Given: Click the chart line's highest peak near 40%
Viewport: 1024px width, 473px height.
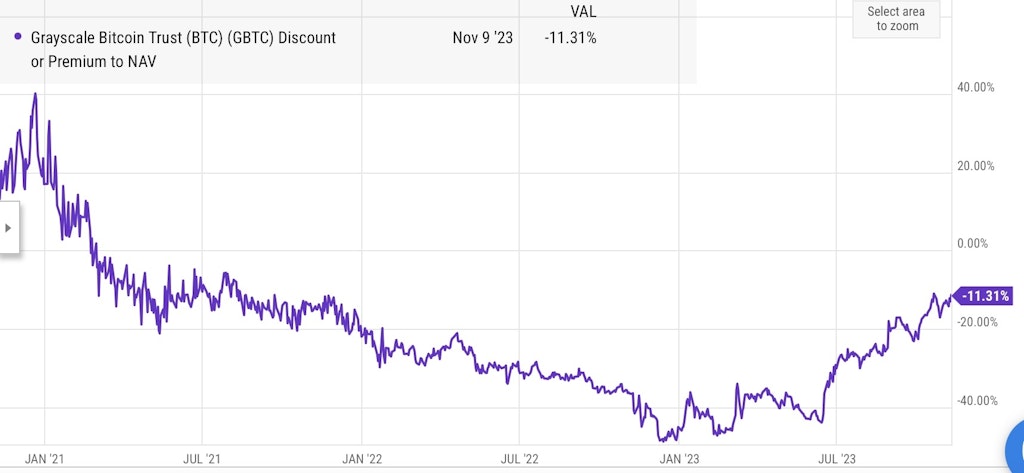Looking at the screenshot, I should (x=36, y=94).
